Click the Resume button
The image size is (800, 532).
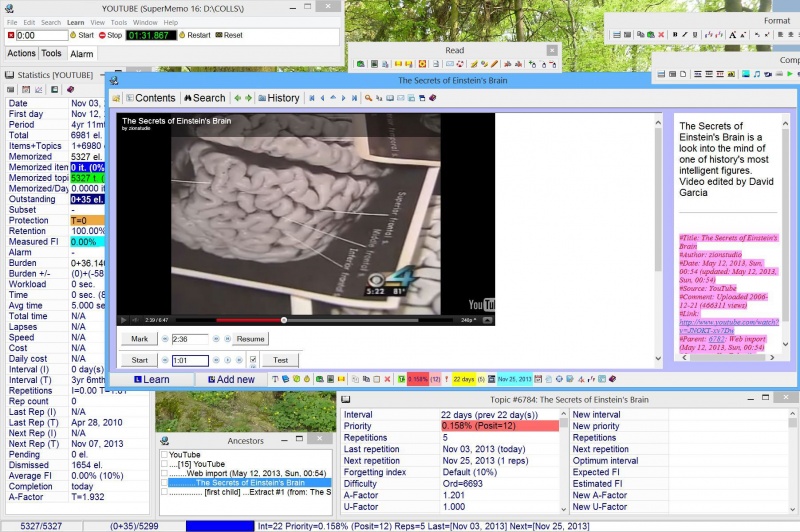tap(251, 339)
